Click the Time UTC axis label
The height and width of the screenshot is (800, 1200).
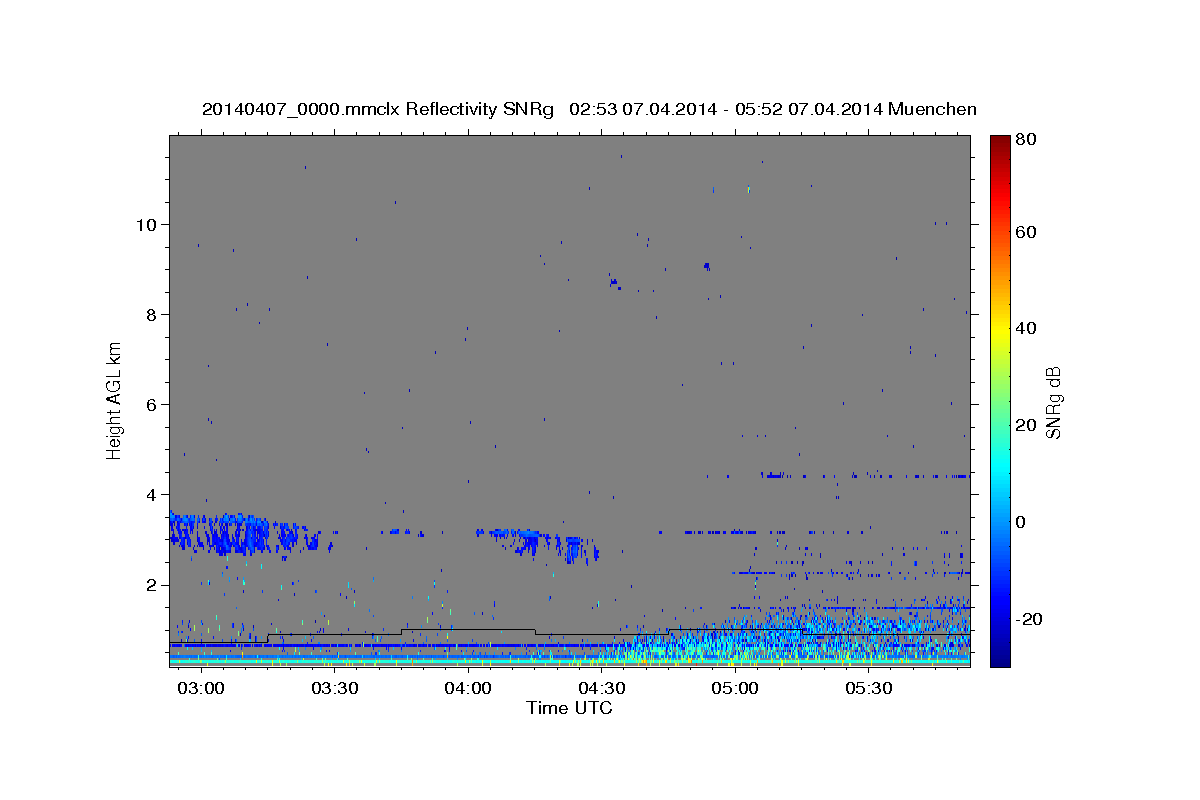(x=569, y=708)
